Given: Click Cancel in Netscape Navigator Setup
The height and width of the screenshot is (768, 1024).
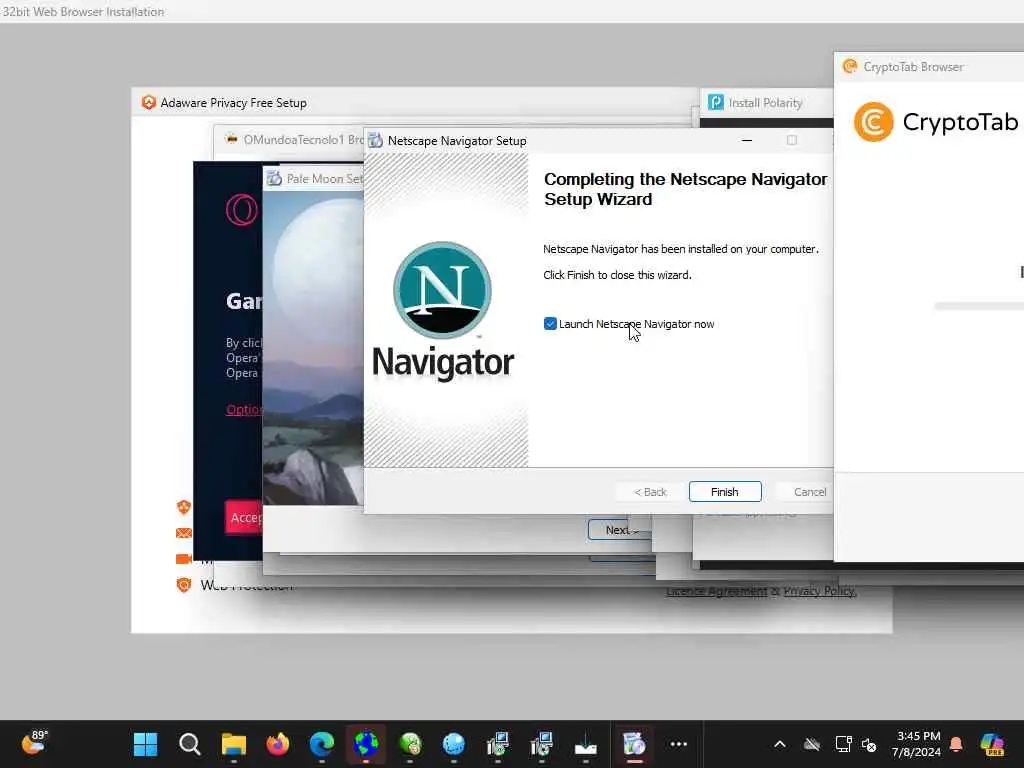Looking at the screenshot, I should pos(809,492).
